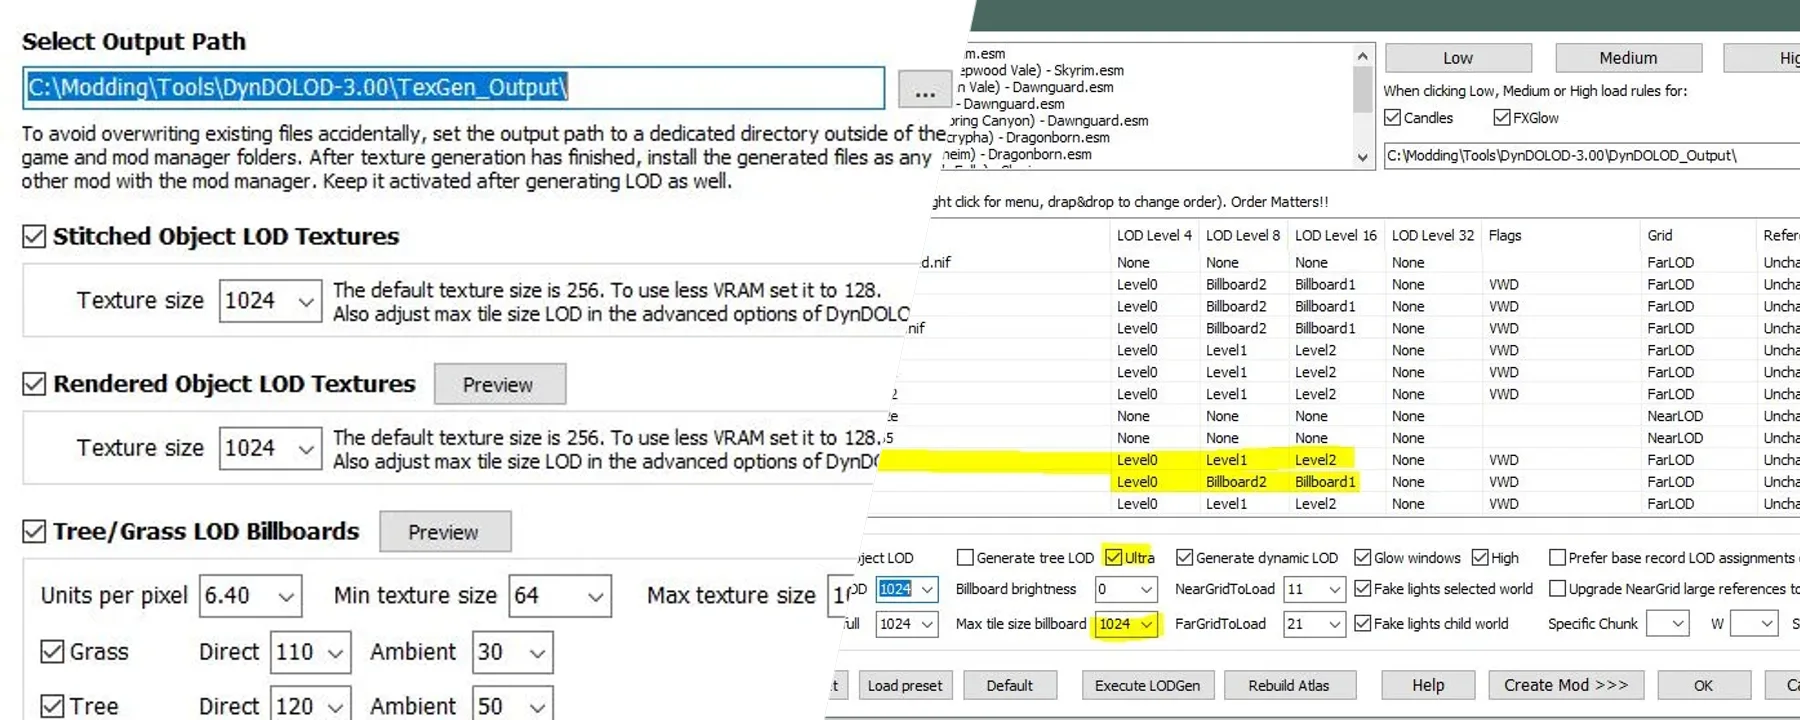Toggle Glow windows checkbox
The height and width of the screenshot is (720, 1800).
pyautogui.click(x=1362, y=557)
